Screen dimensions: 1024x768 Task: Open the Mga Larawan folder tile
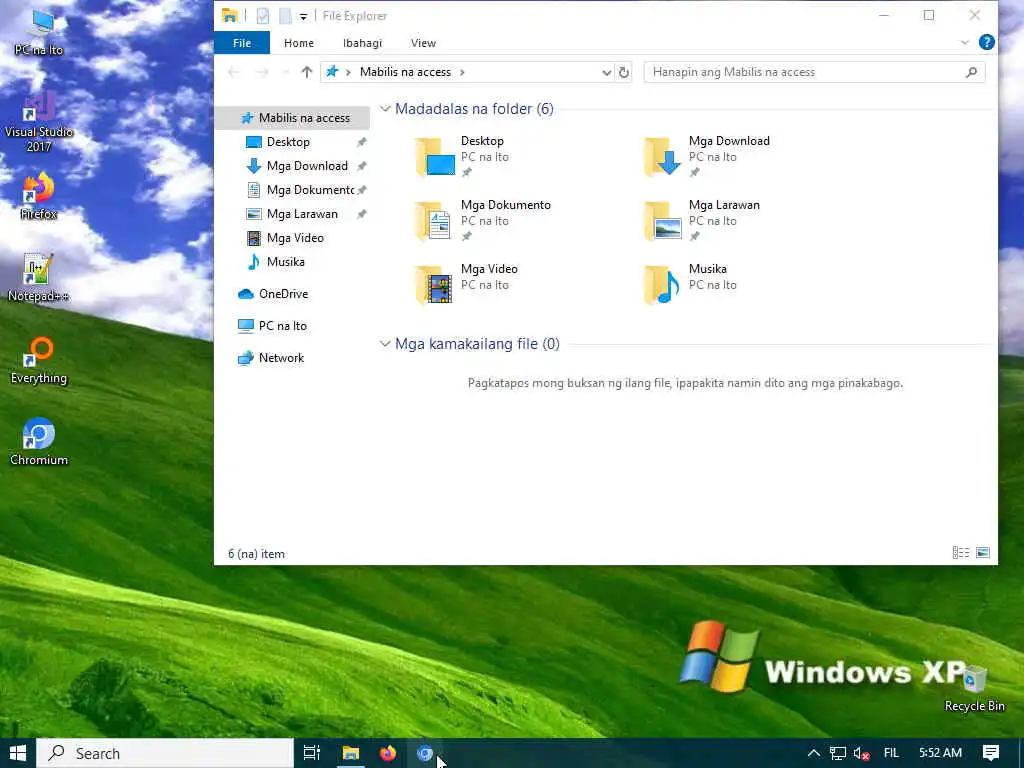click(702, 221)
